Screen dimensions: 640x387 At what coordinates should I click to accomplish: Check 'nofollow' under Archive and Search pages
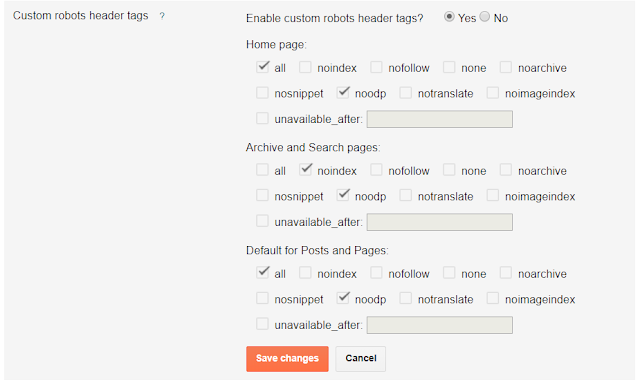(x=376, y=170)
